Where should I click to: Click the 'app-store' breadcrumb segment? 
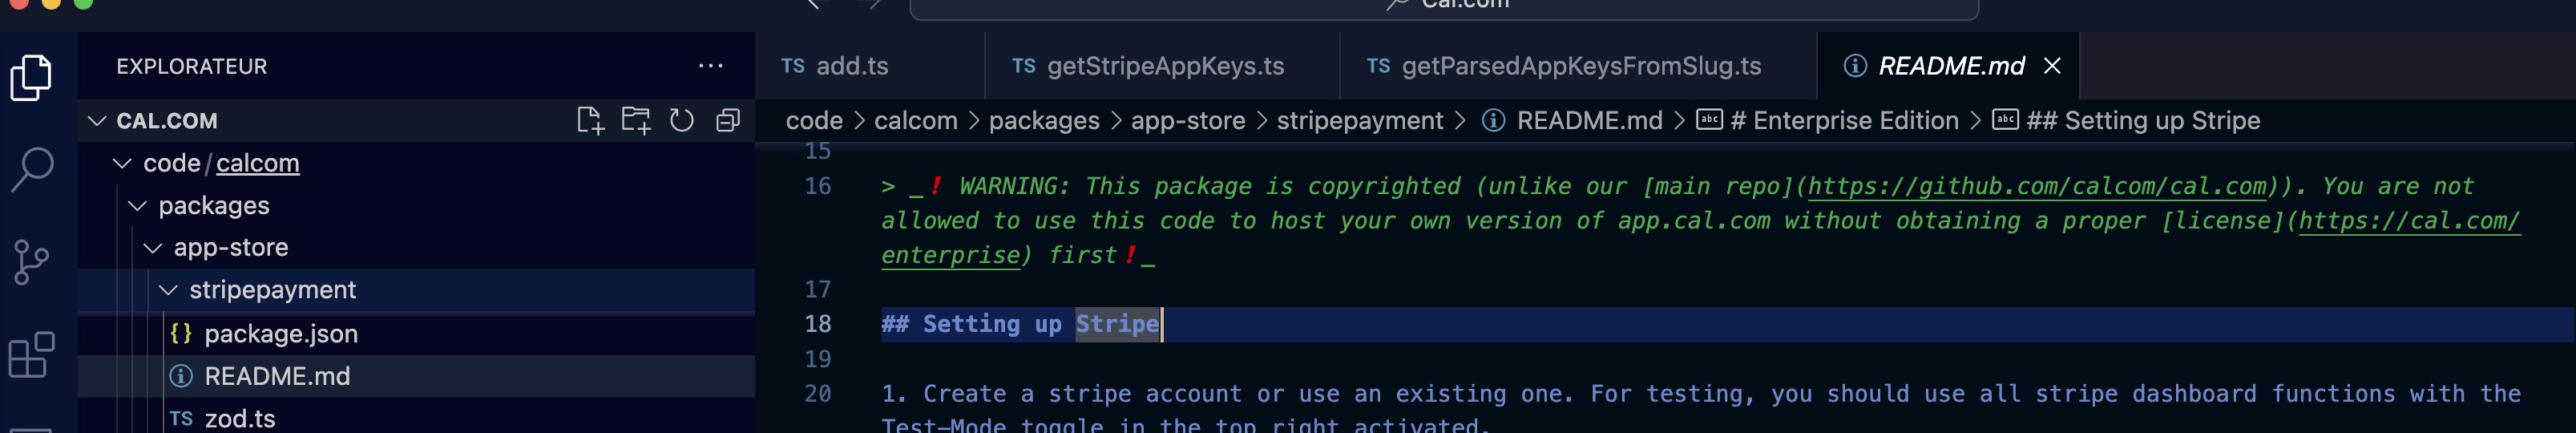pyautogui.click(x=1188, y=121)
